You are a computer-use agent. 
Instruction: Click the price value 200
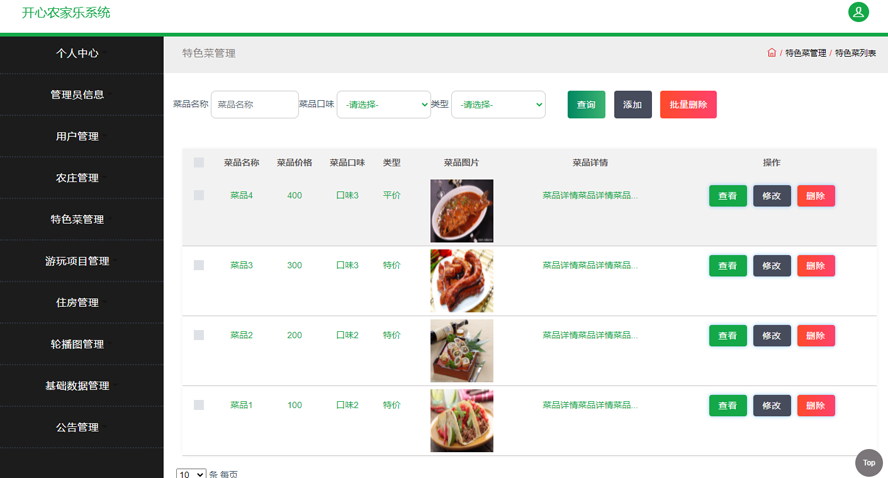294,335
